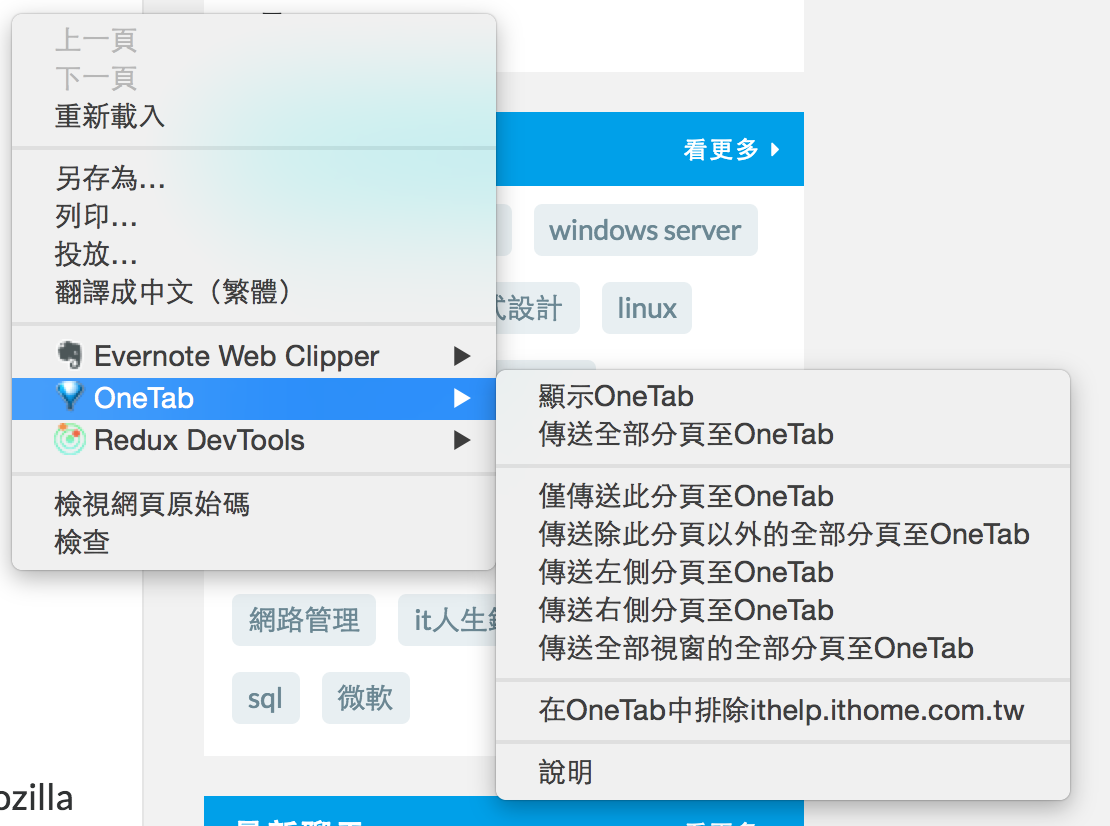Click the windows server tag
Screen dimensions: 1110x826
[646, 230]
